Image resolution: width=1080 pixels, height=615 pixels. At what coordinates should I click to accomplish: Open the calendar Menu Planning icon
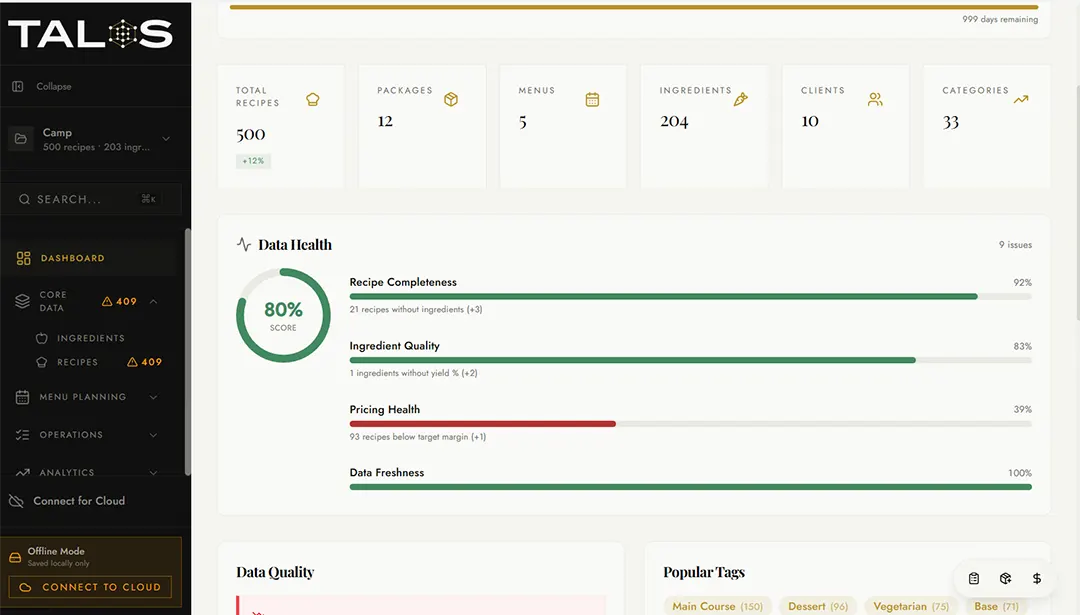(22, 396)
